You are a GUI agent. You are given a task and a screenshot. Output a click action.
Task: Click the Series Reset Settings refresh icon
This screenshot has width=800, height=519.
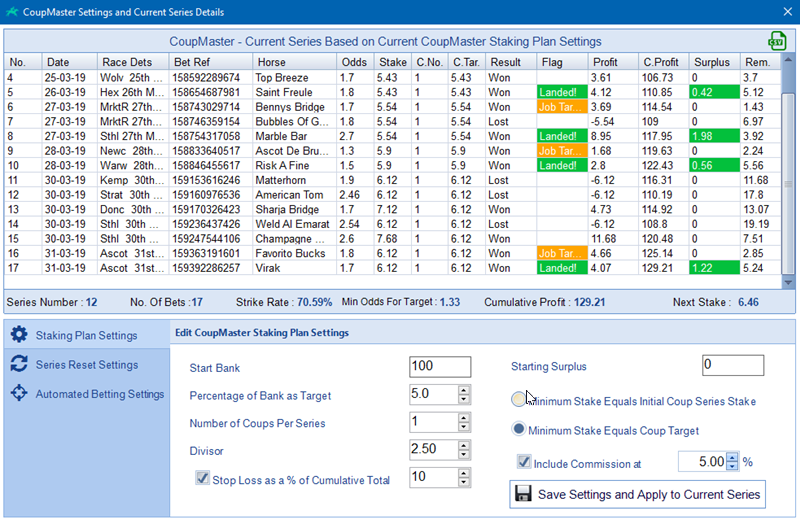tap(19, 364)
